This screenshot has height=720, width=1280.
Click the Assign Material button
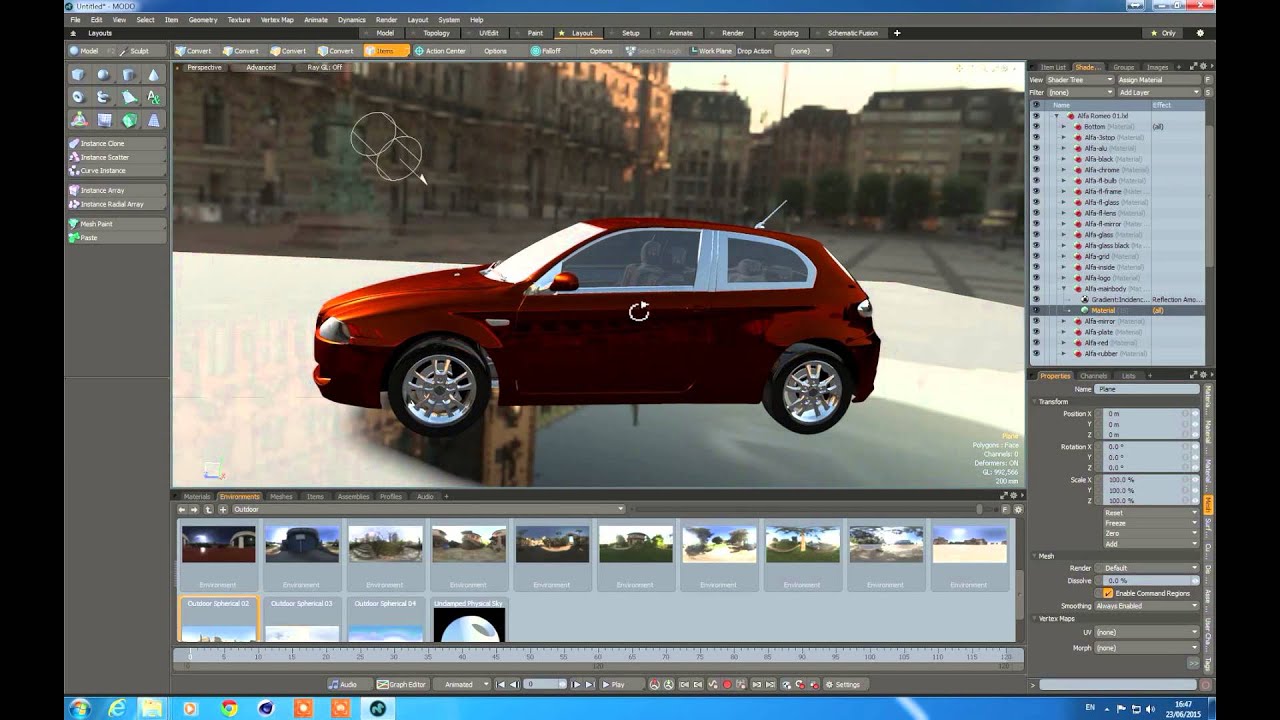1158,80
